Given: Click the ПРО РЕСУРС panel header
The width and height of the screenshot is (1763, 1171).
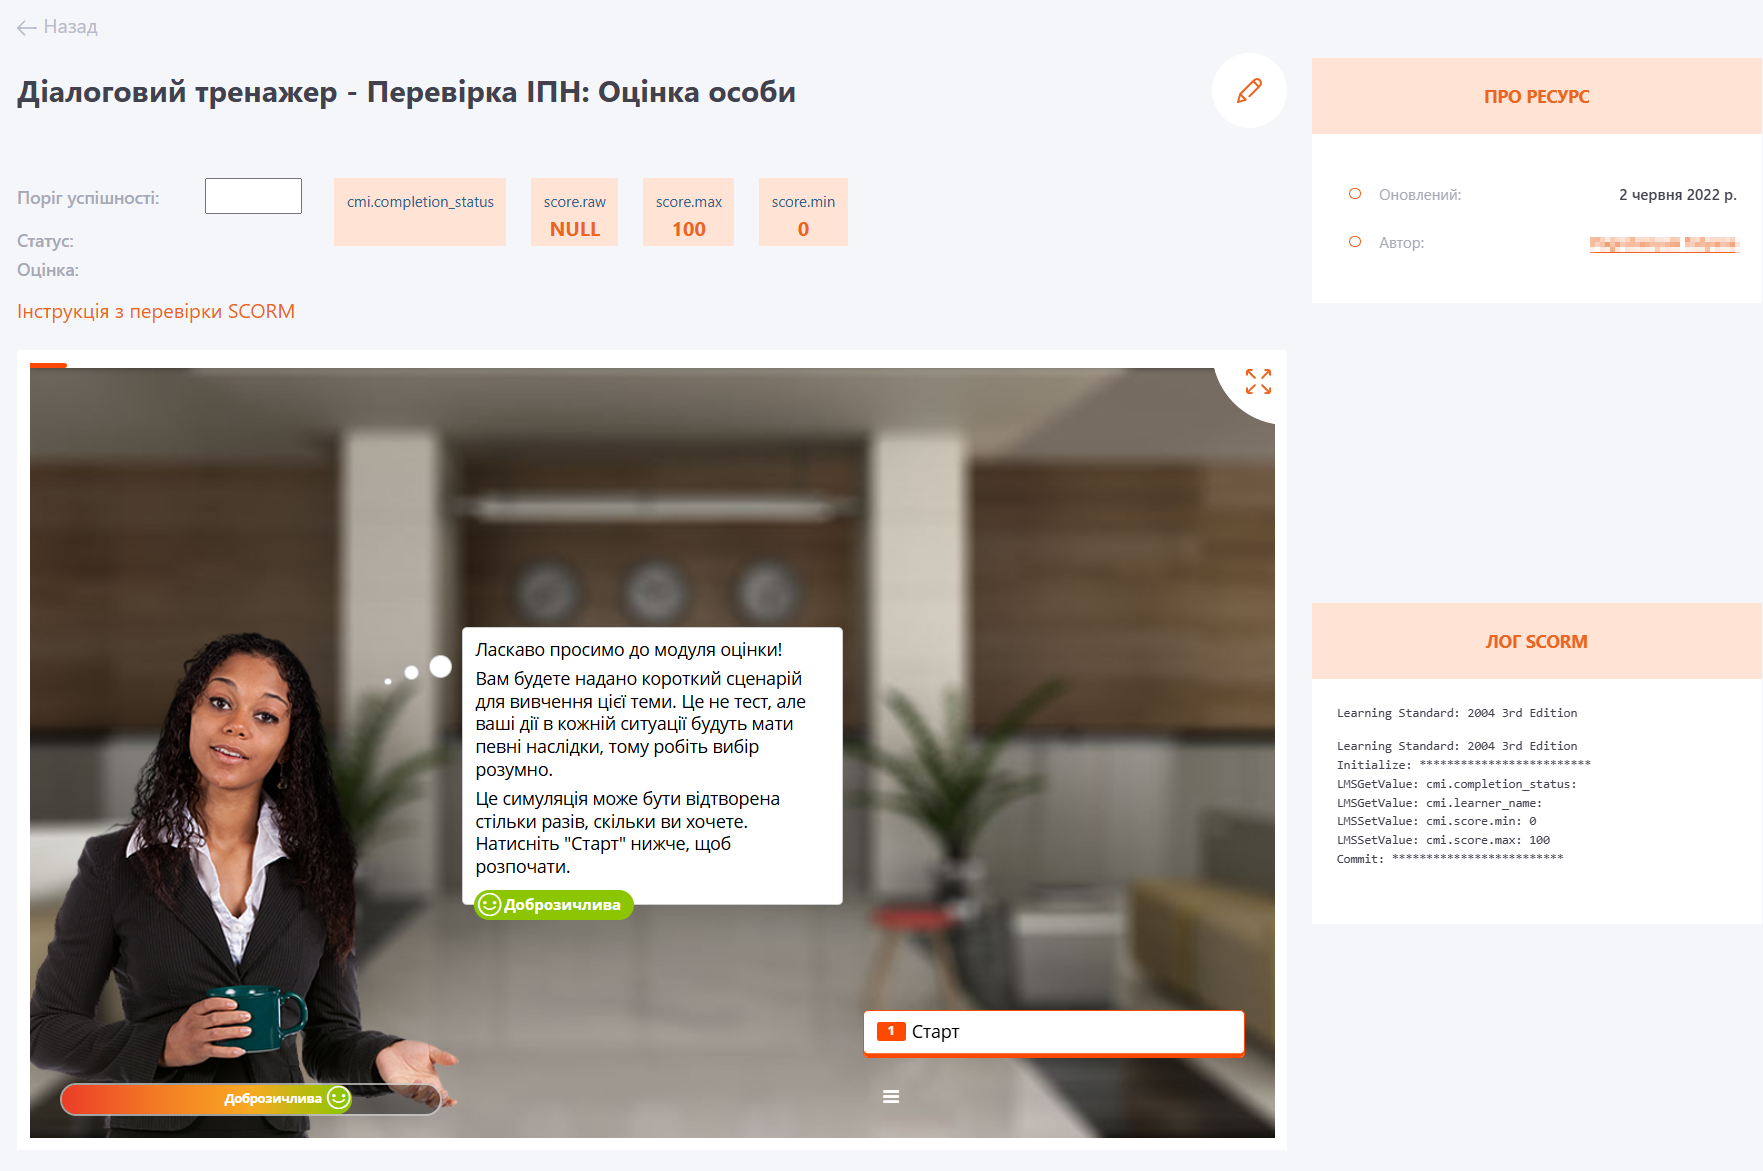Looking at the screenshot, I should pos(1536,97).
